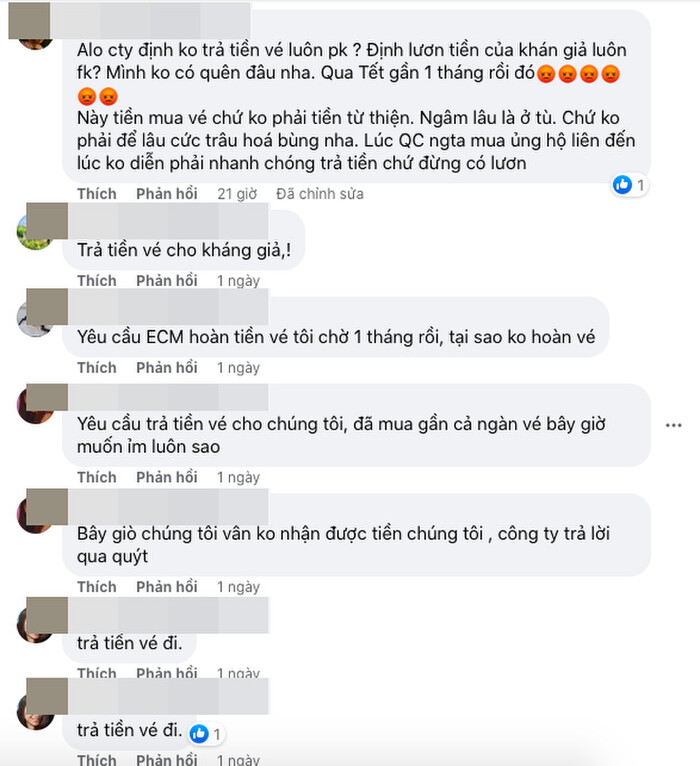Click the like reaction icon on the first comment
Image resolution: width=700 pixels, height=766 pixels.
(622, 185)
